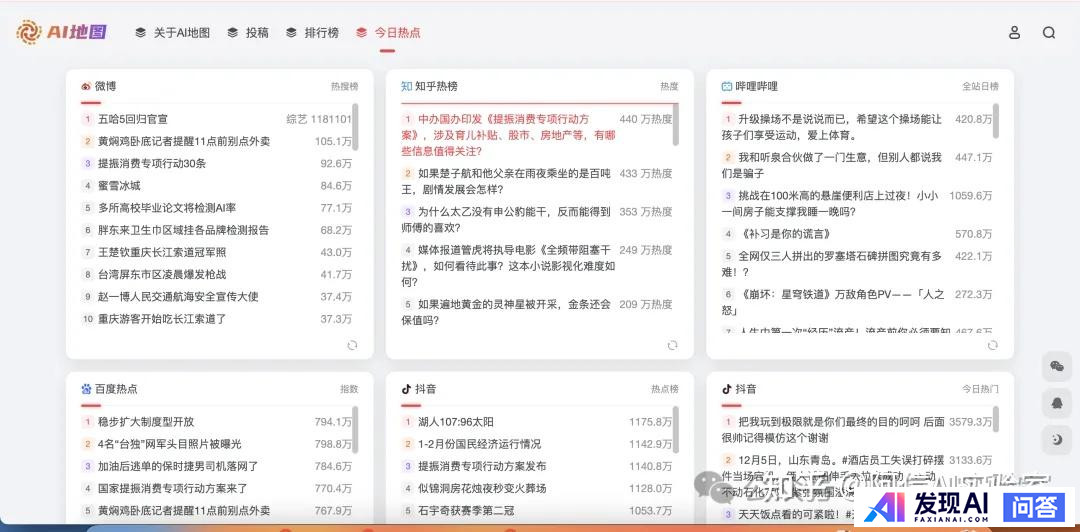Open 媒体报道管虎将执导电影 question
Viewport: 1080px width, 532px height.
pyautogui.click(x=507, y=265)
